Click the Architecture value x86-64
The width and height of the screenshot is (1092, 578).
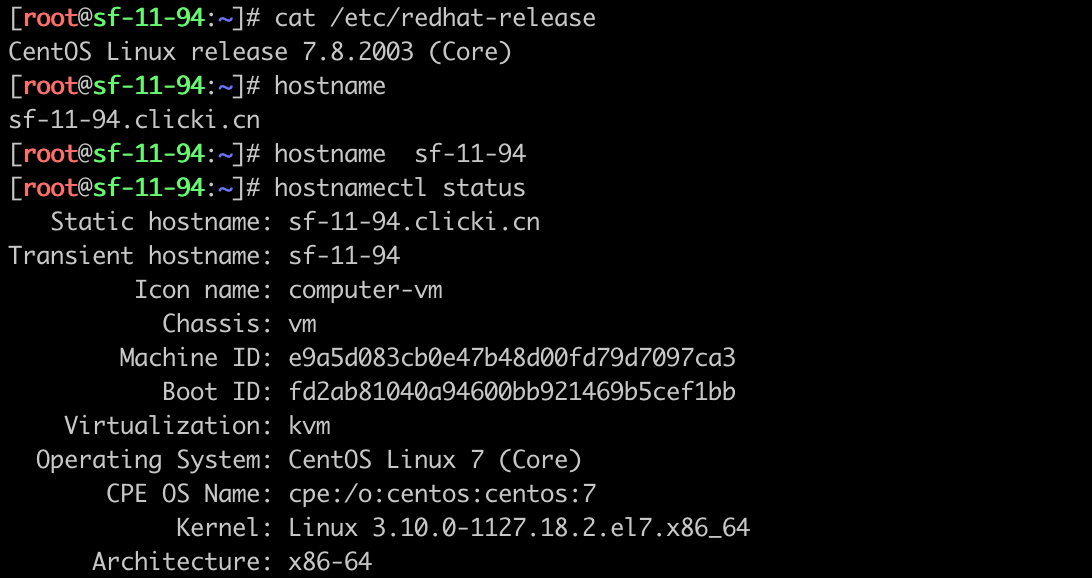[x=331, y=562]
